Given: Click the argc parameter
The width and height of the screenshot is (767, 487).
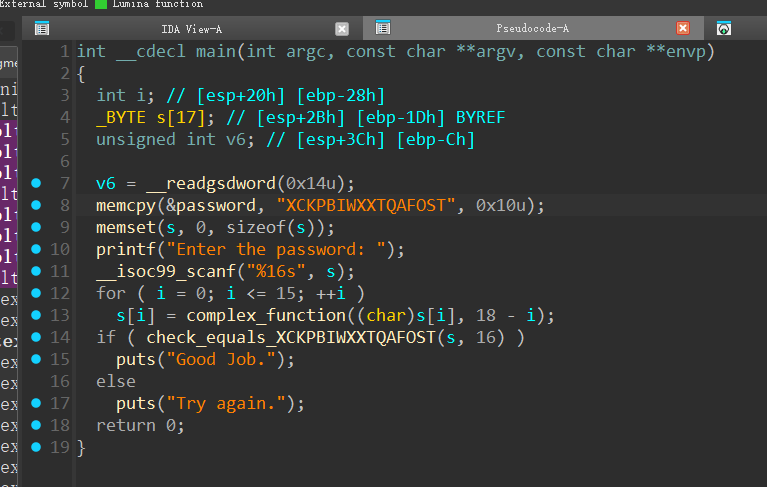Looking at the screenshot, I should pos(306,51).
